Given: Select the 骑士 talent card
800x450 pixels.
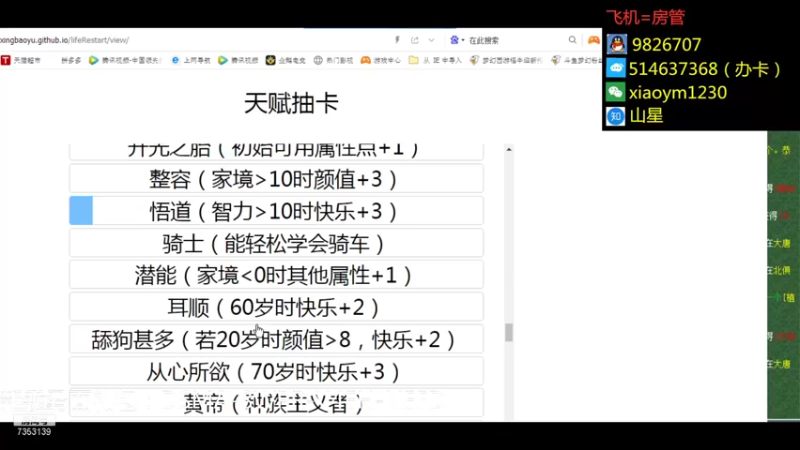Looking at the screenshot, I should (276, 243).
